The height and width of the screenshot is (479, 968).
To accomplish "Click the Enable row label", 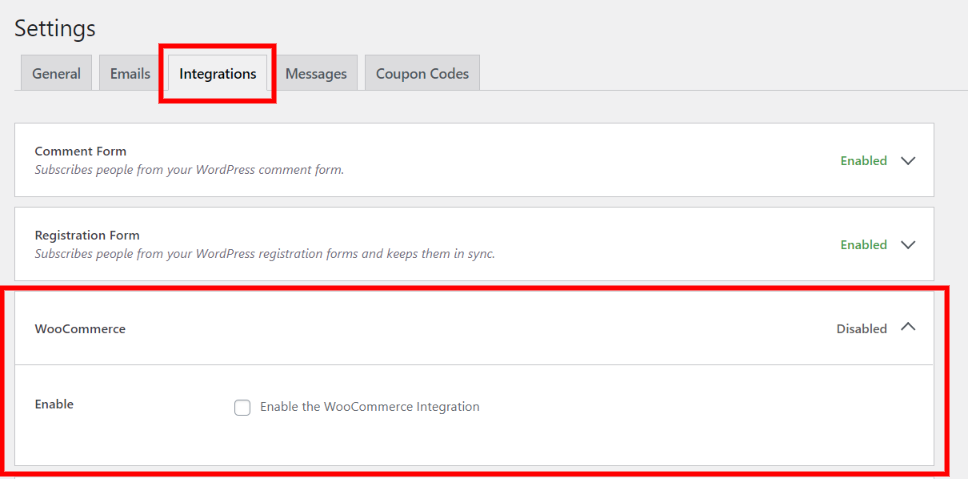I will coord(54,404).
